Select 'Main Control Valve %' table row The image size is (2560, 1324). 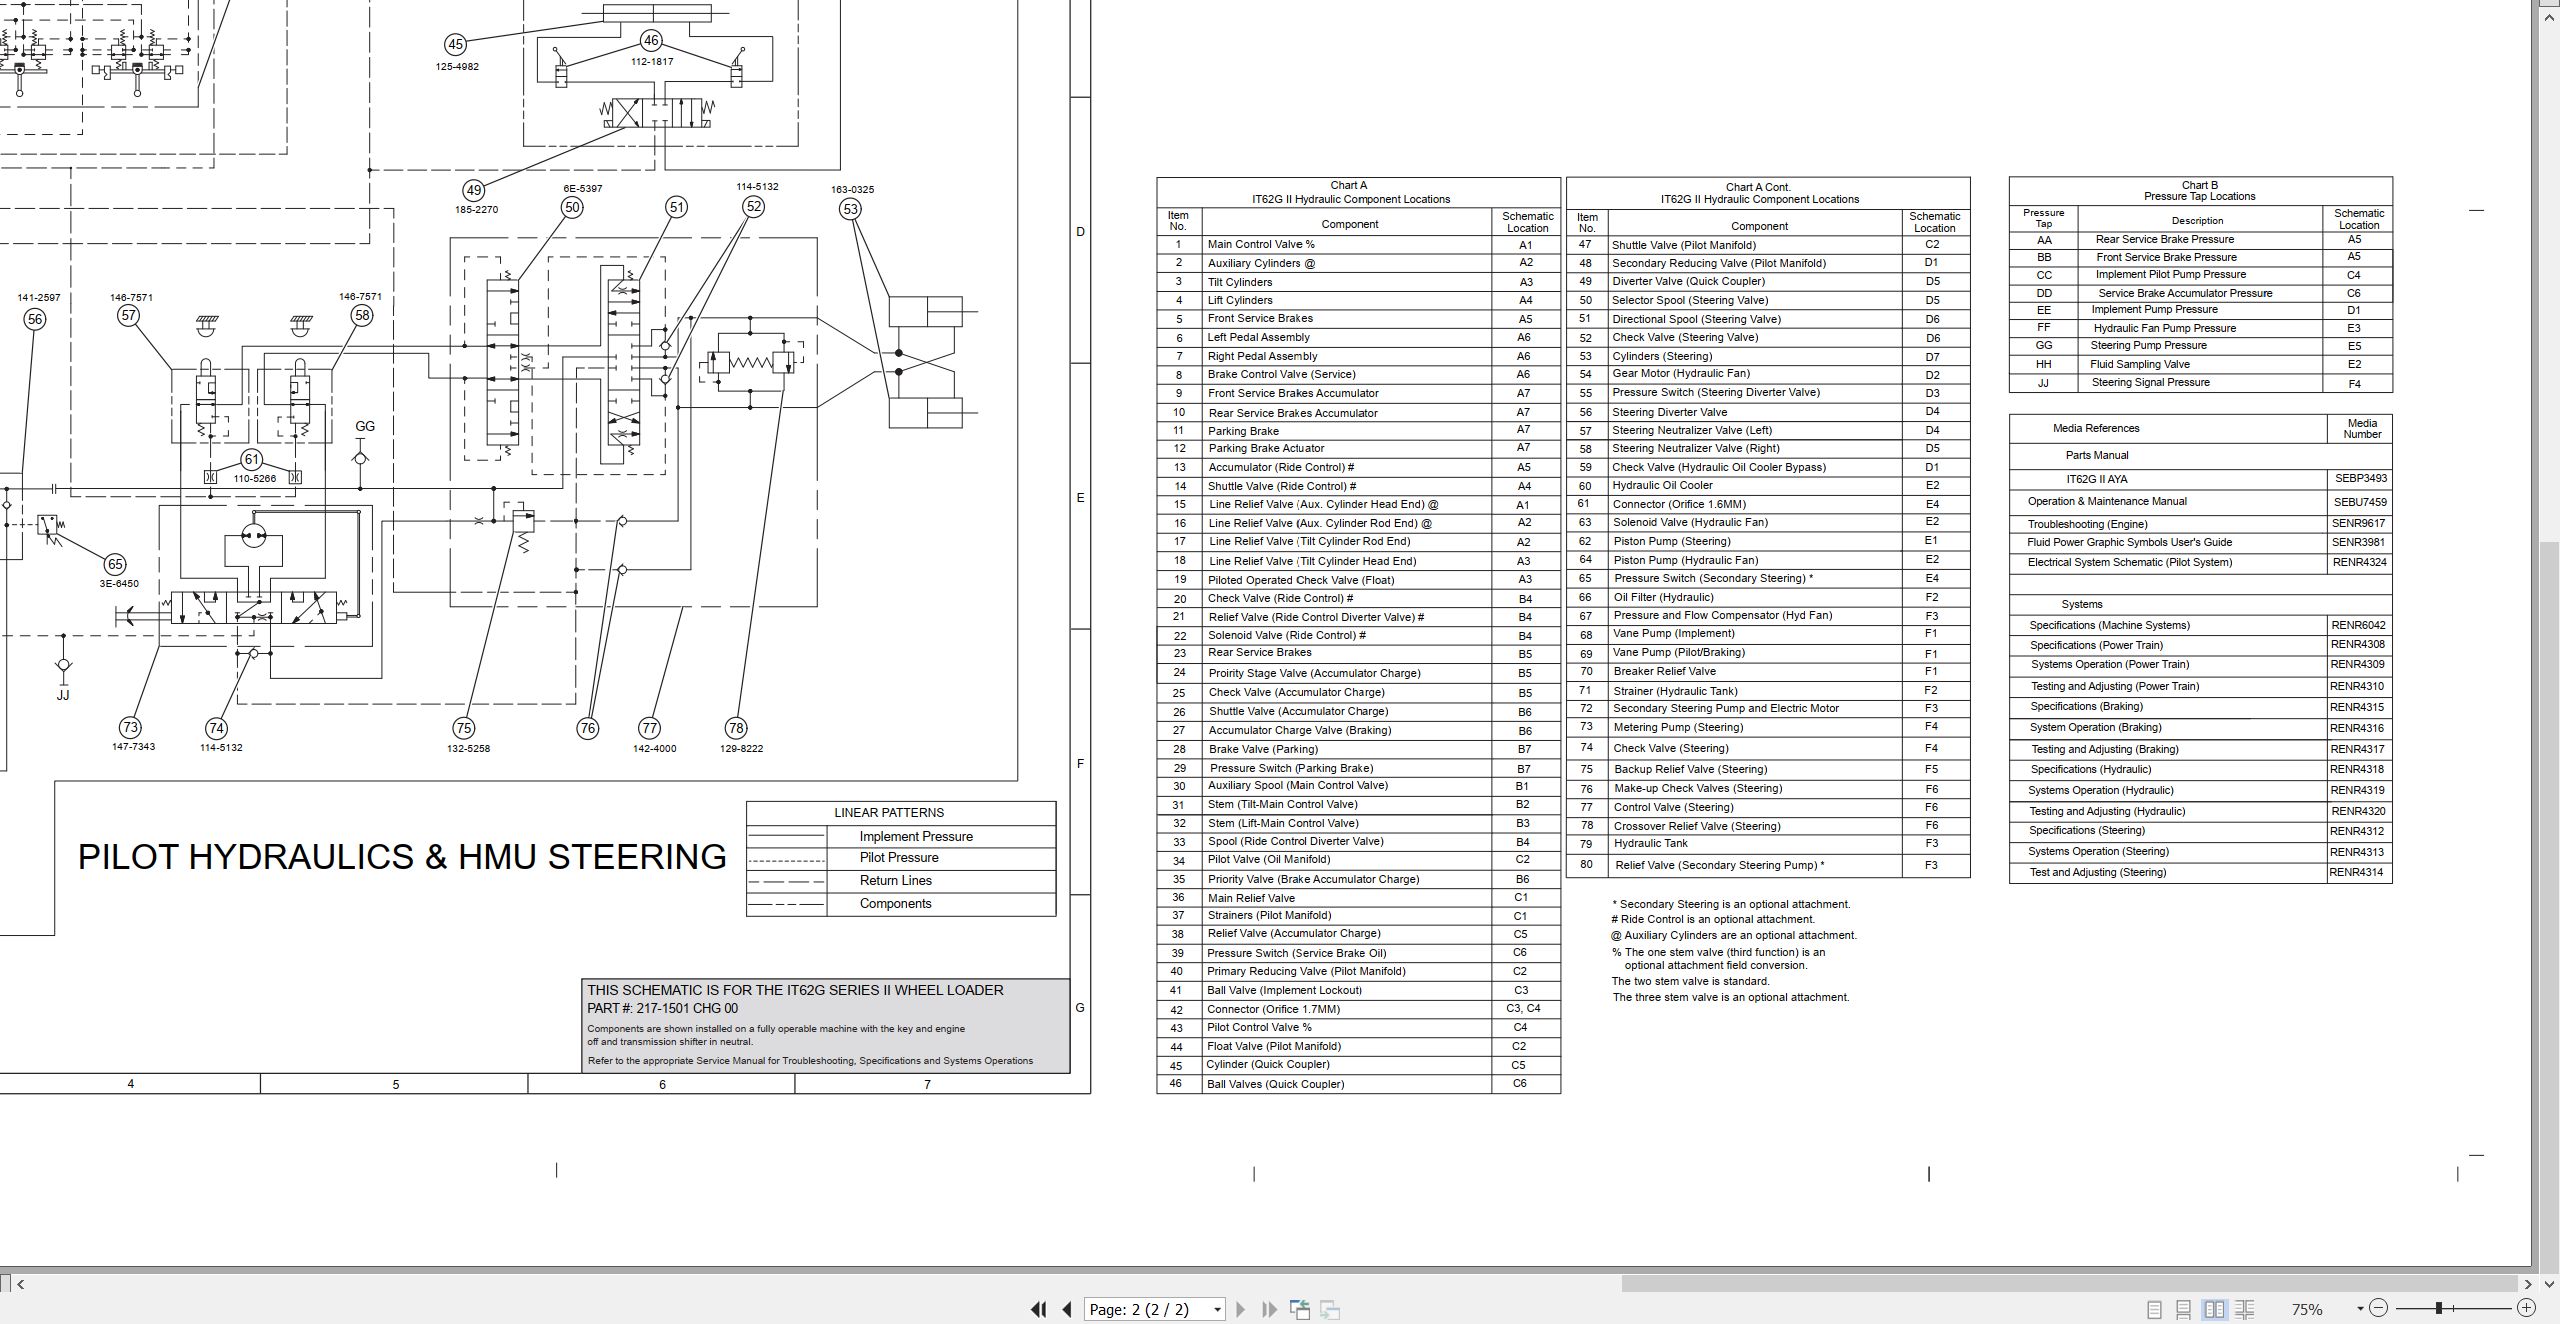click(x=1358, y=244)
